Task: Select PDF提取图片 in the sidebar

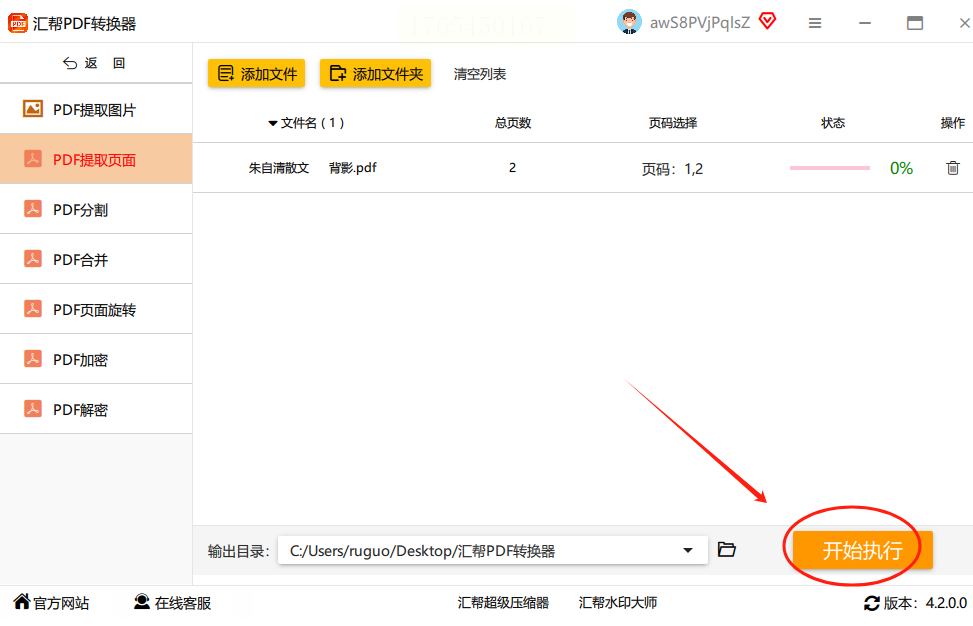Action: 96,109
